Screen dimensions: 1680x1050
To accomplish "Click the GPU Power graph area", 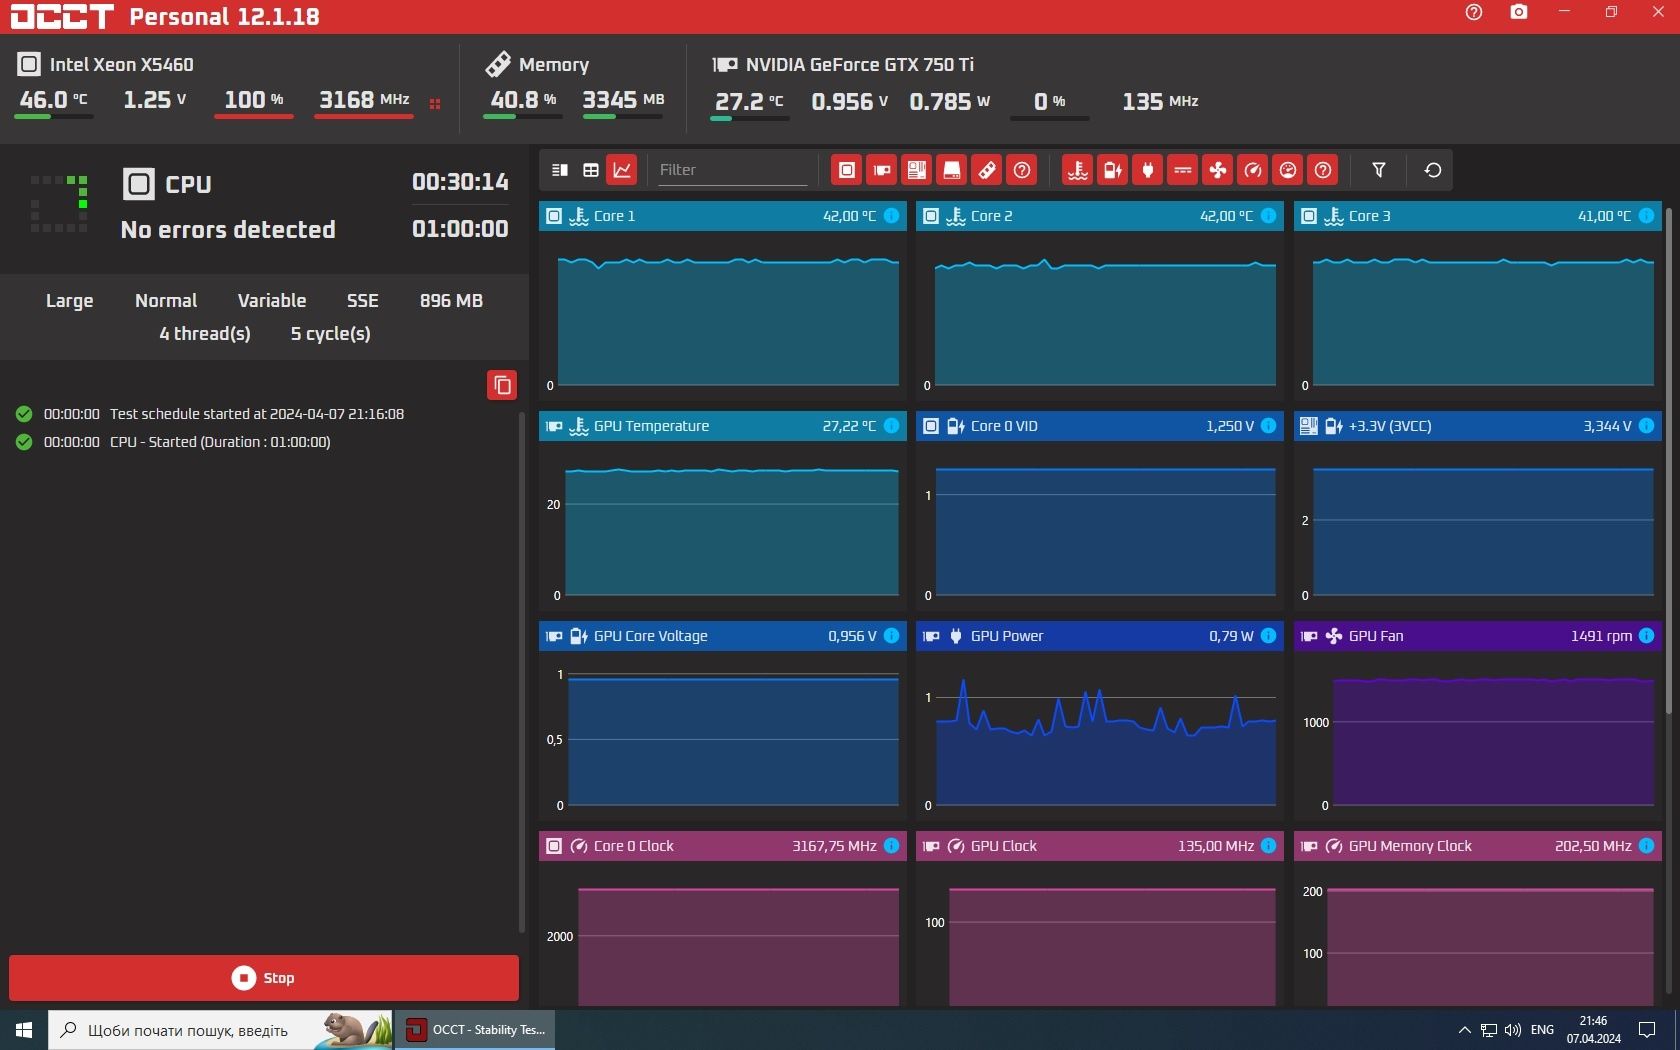I will tap(1100, 736).
